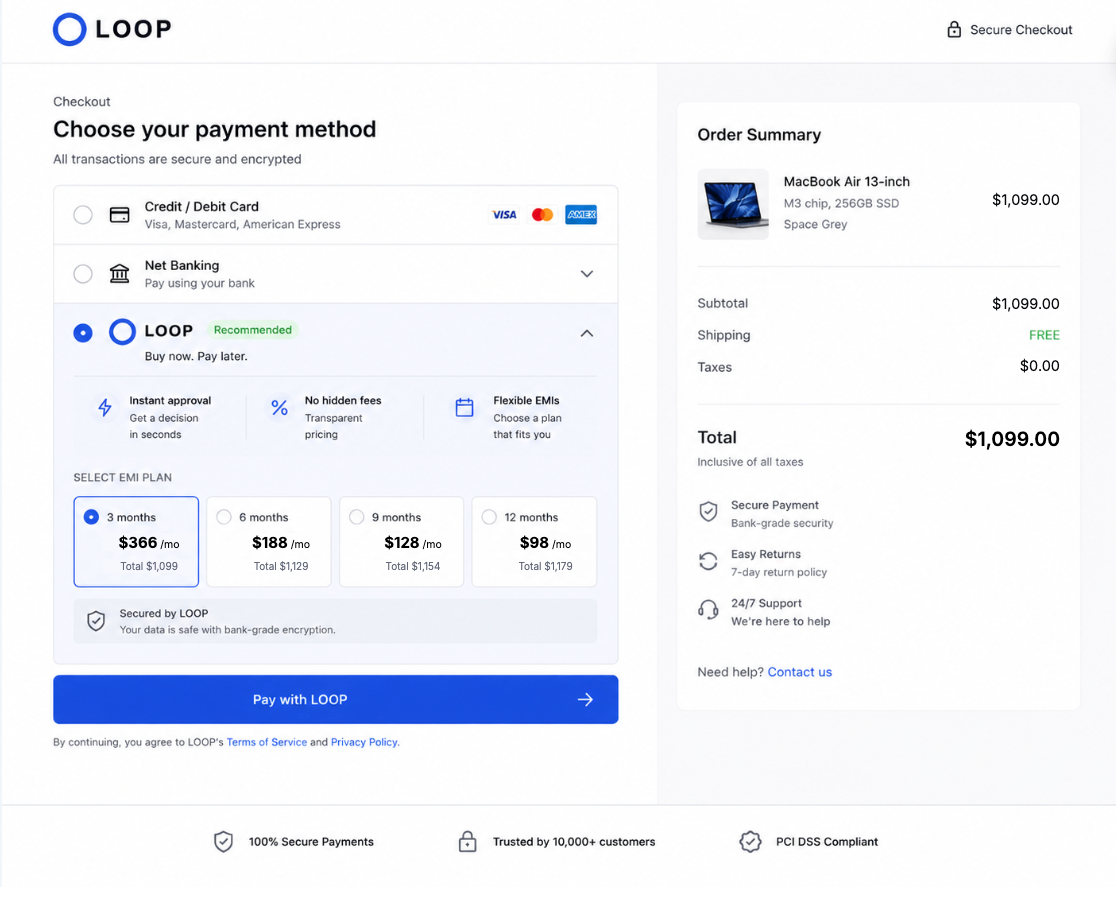1116x914 pixels.
Task: Click the LOOP payment option ring logo
Action: pyautogui.click(x=122, y=331)
